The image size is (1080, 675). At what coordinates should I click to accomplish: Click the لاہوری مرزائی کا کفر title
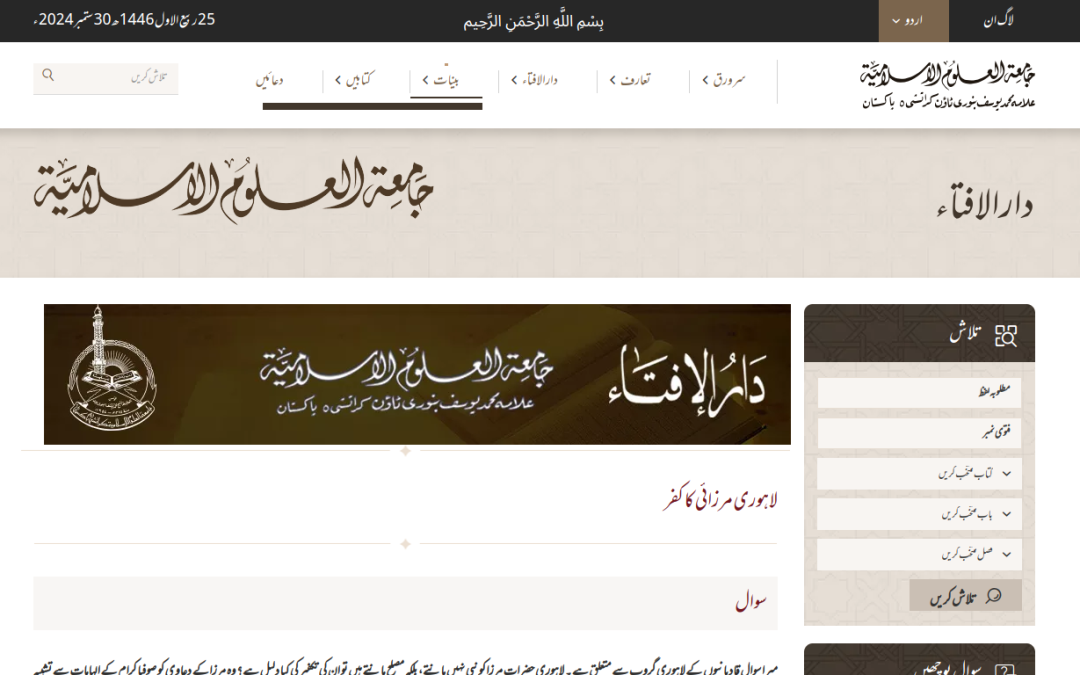[720, 499]
